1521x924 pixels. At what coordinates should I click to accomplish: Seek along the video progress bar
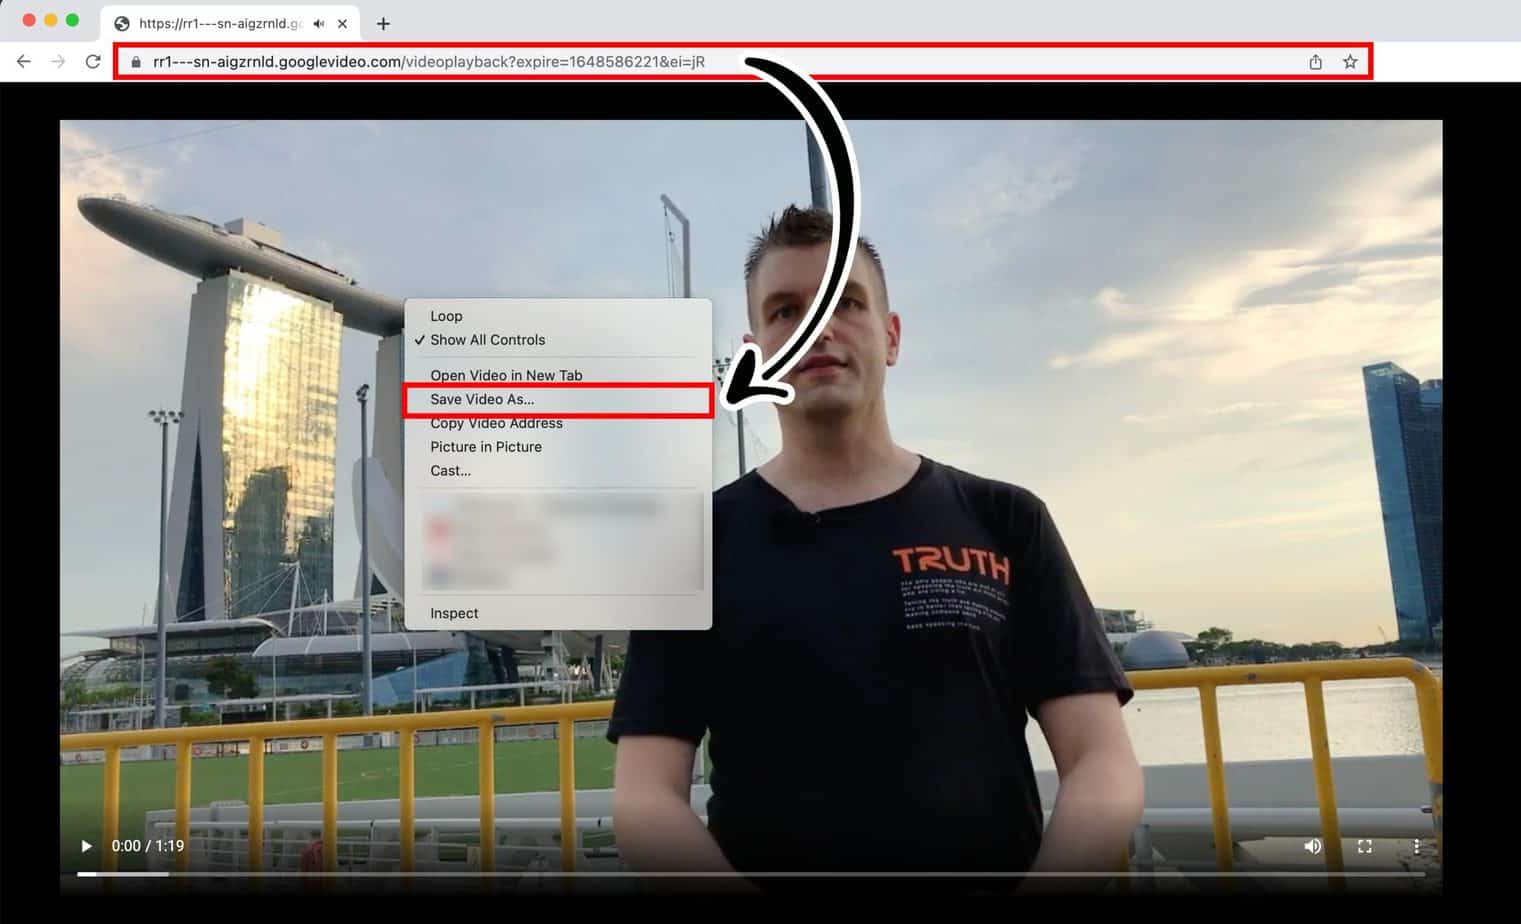[751, 874]
